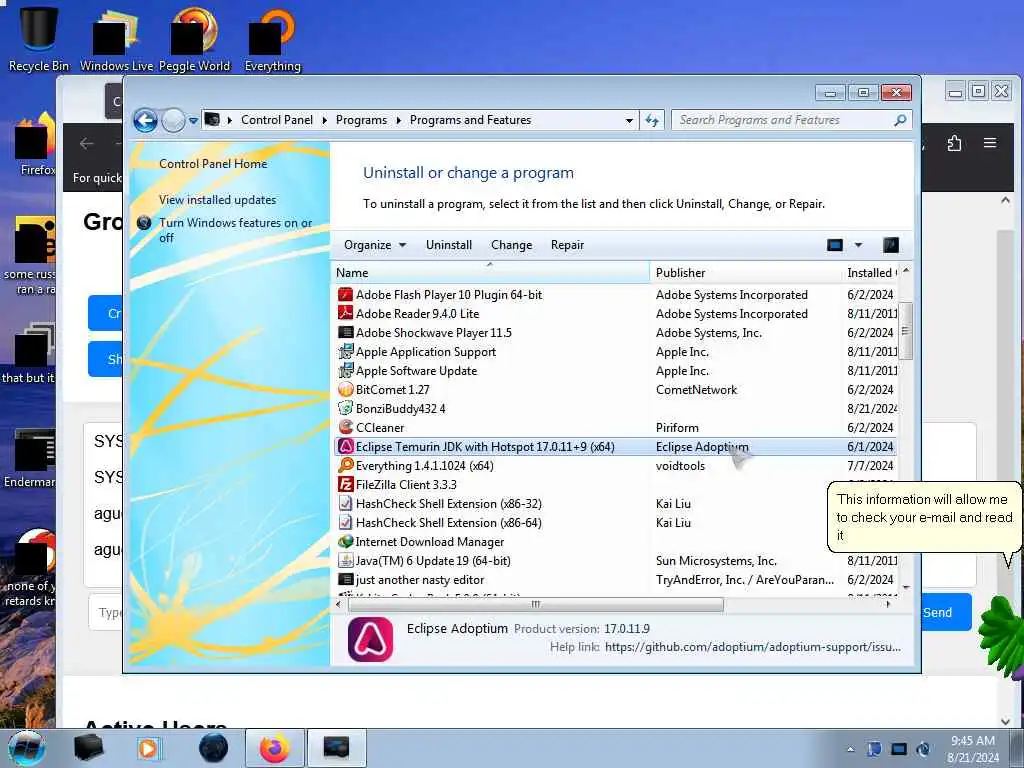Sort by the Installed On column header

pyautogui.click(x=870, y=272)
